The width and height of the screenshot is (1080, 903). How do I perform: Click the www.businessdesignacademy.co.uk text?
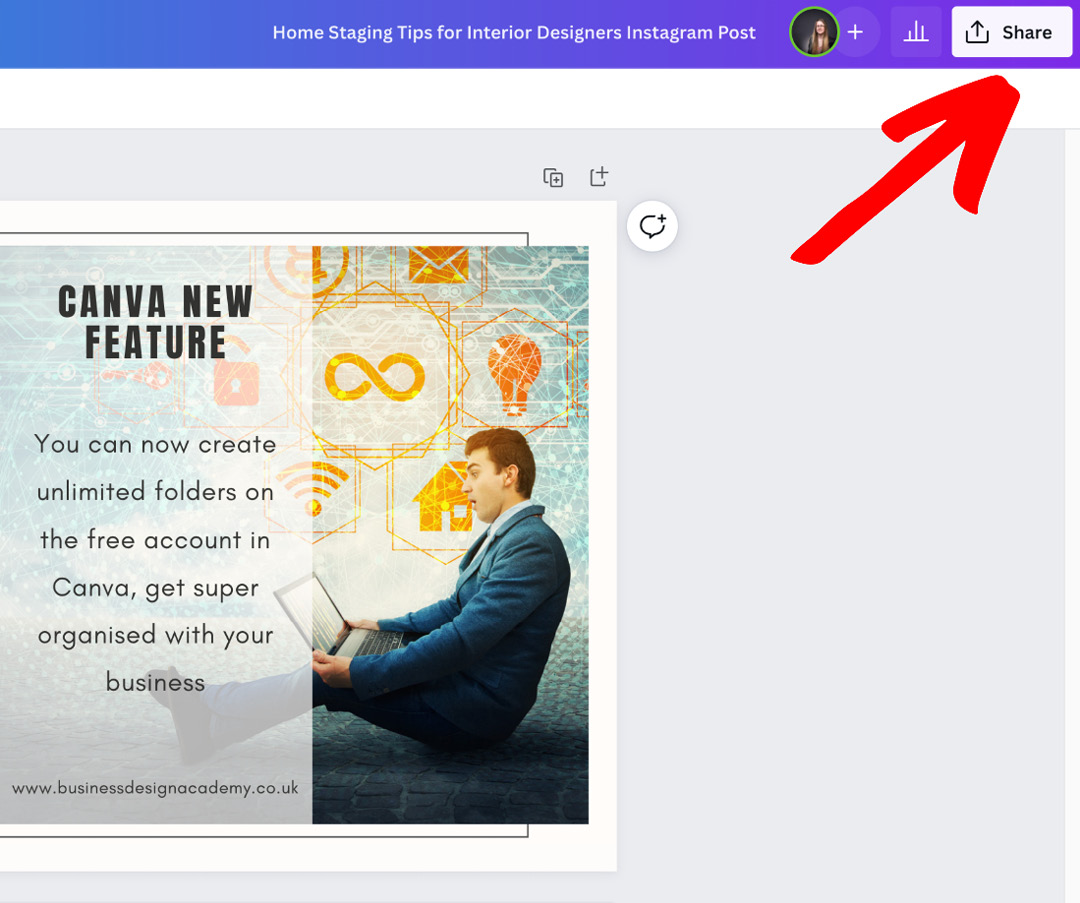(x=155, y=788)
